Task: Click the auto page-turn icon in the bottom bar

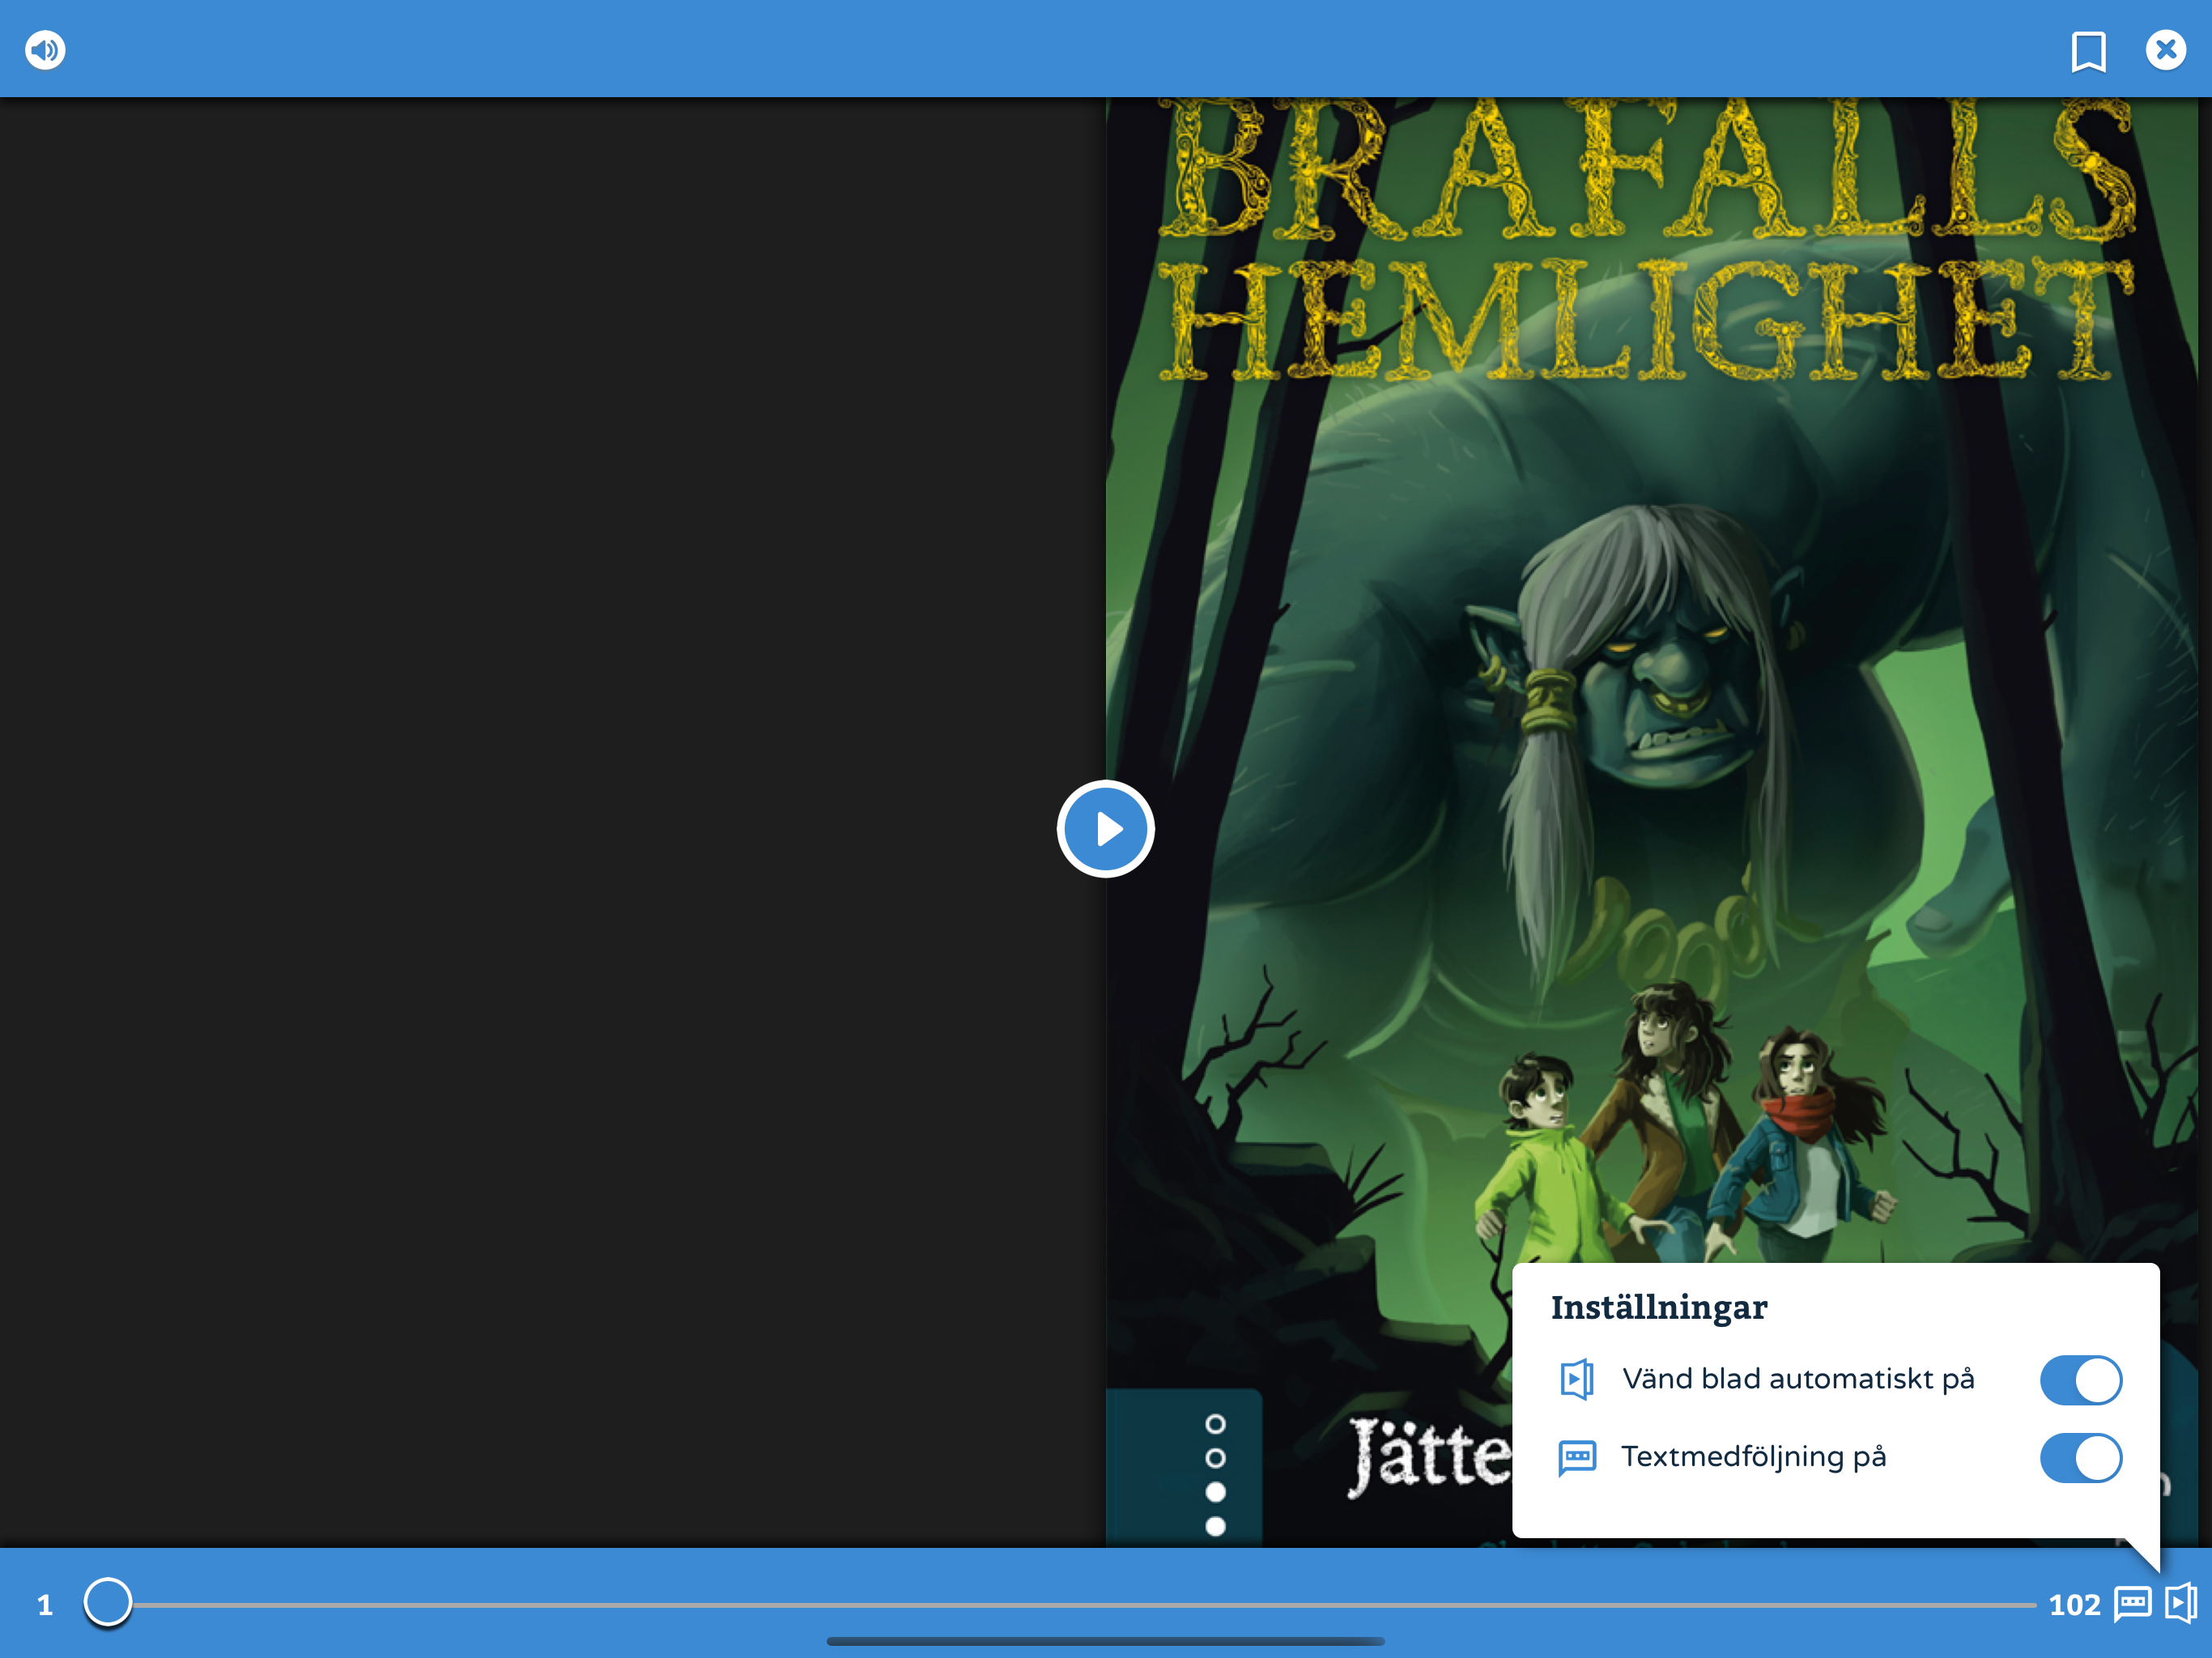Action: [2181, 1603]
